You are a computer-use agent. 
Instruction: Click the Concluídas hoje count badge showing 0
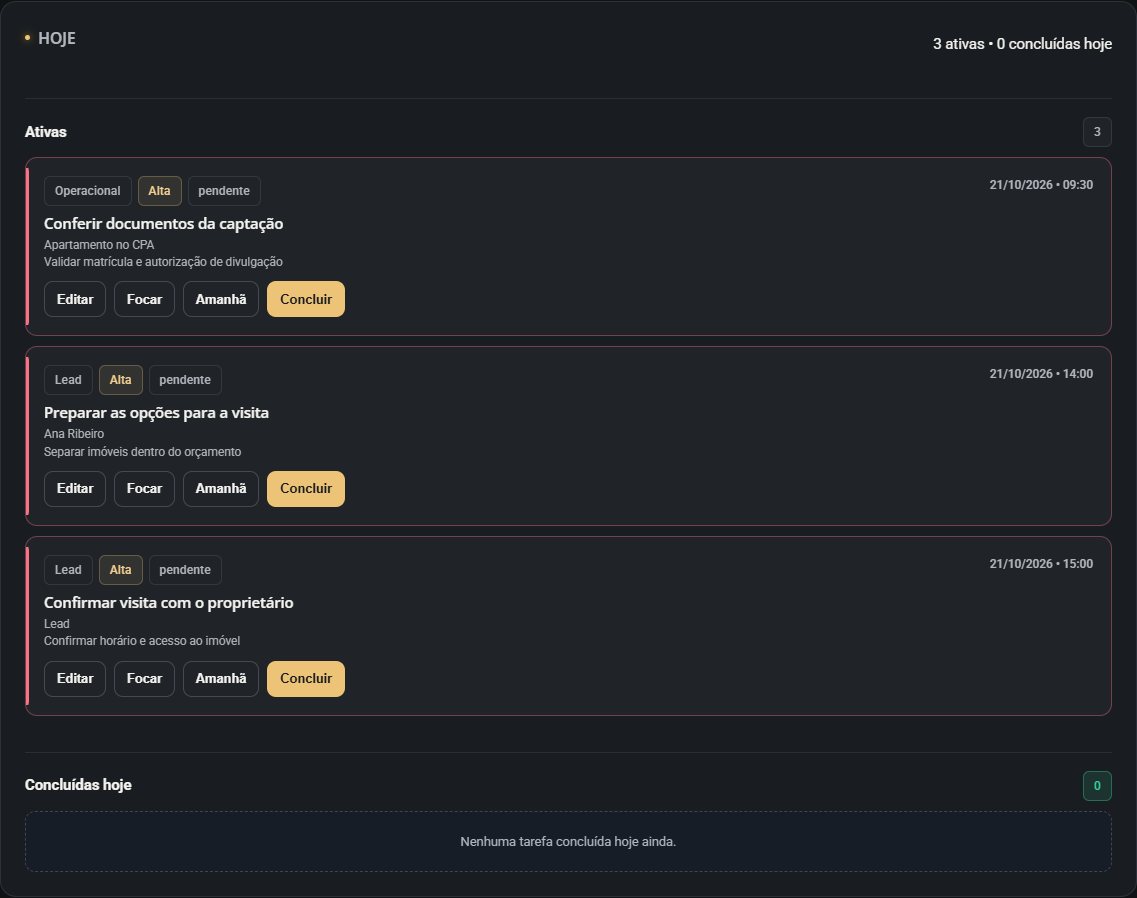click(1097, 786)
